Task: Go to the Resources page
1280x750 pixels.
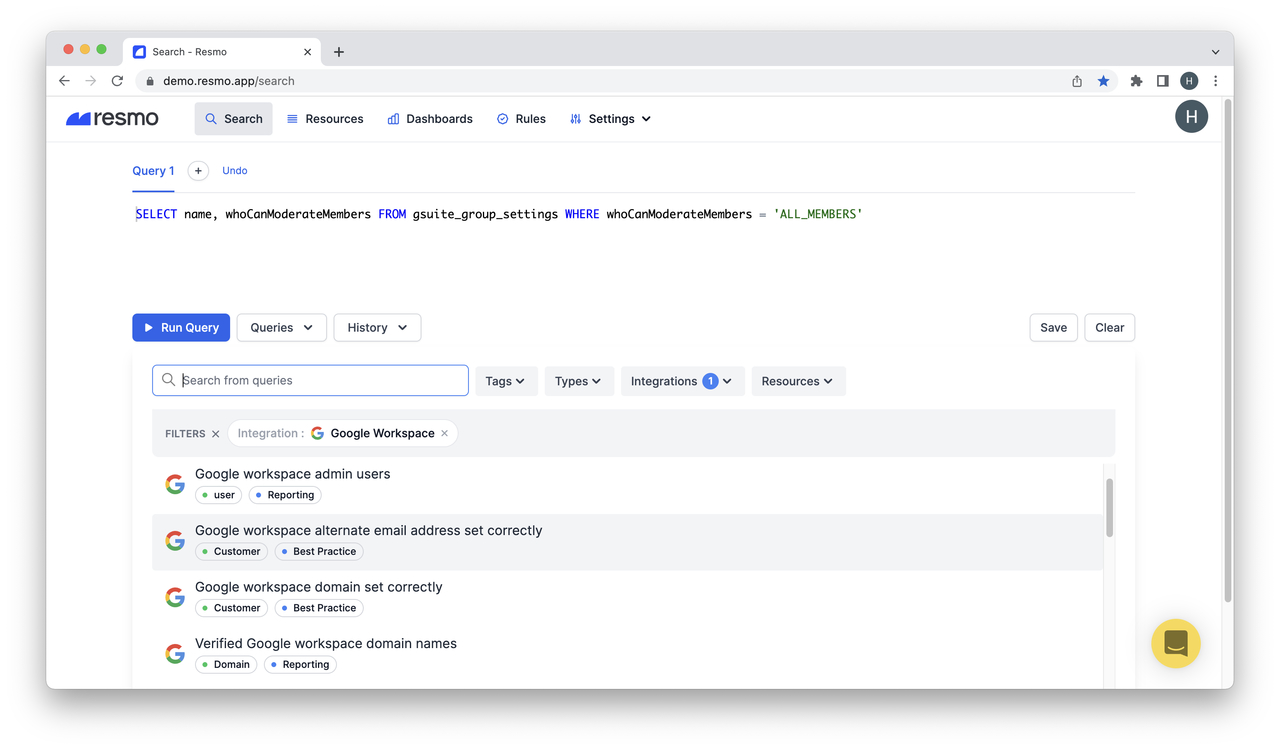Action: point(325,118)
